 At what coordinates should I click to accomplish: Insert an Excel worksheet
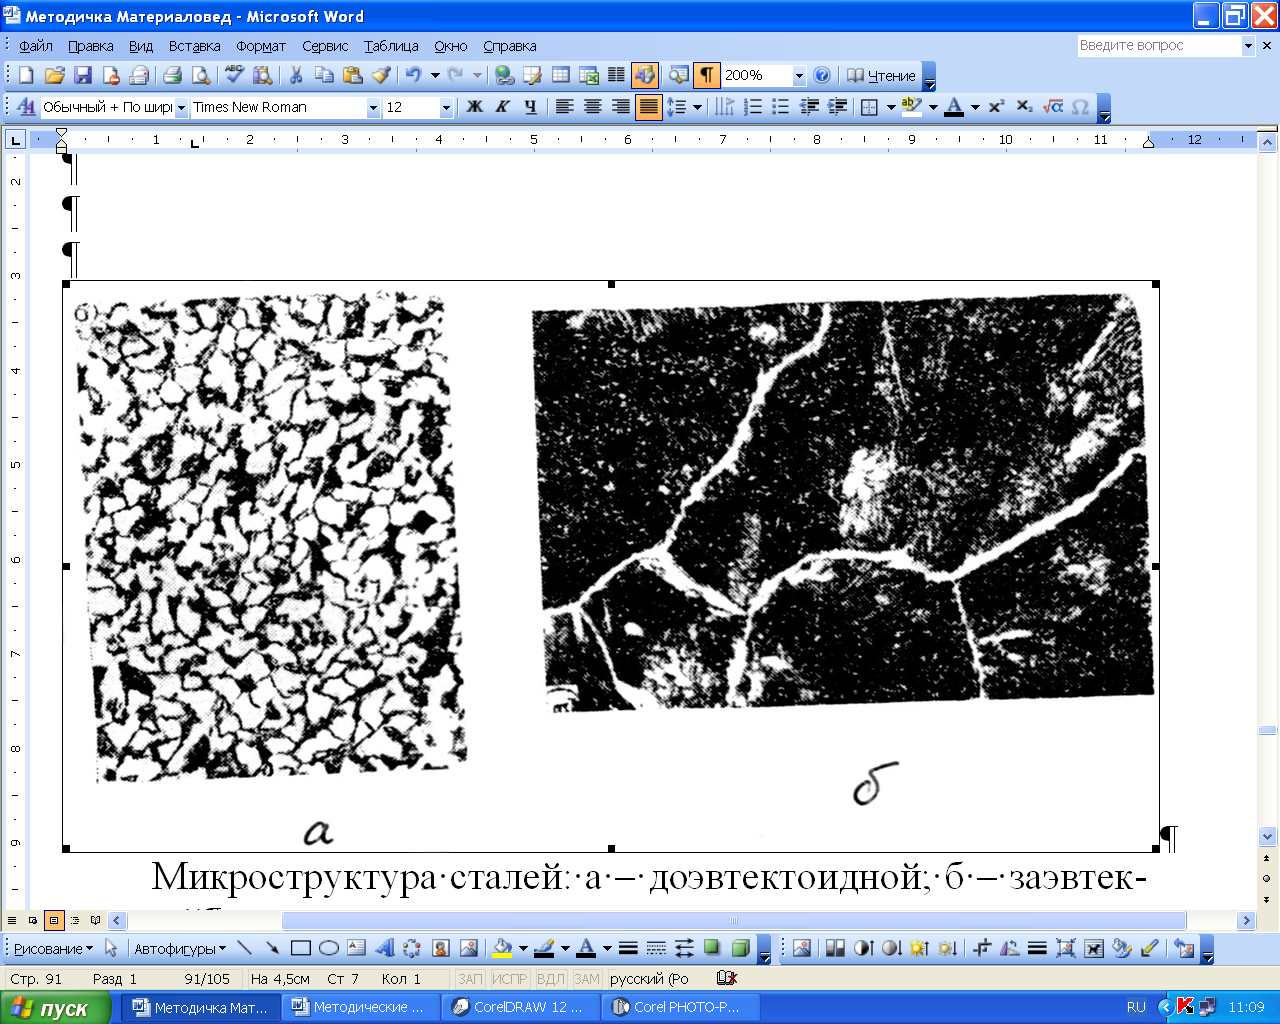[589, 75]
